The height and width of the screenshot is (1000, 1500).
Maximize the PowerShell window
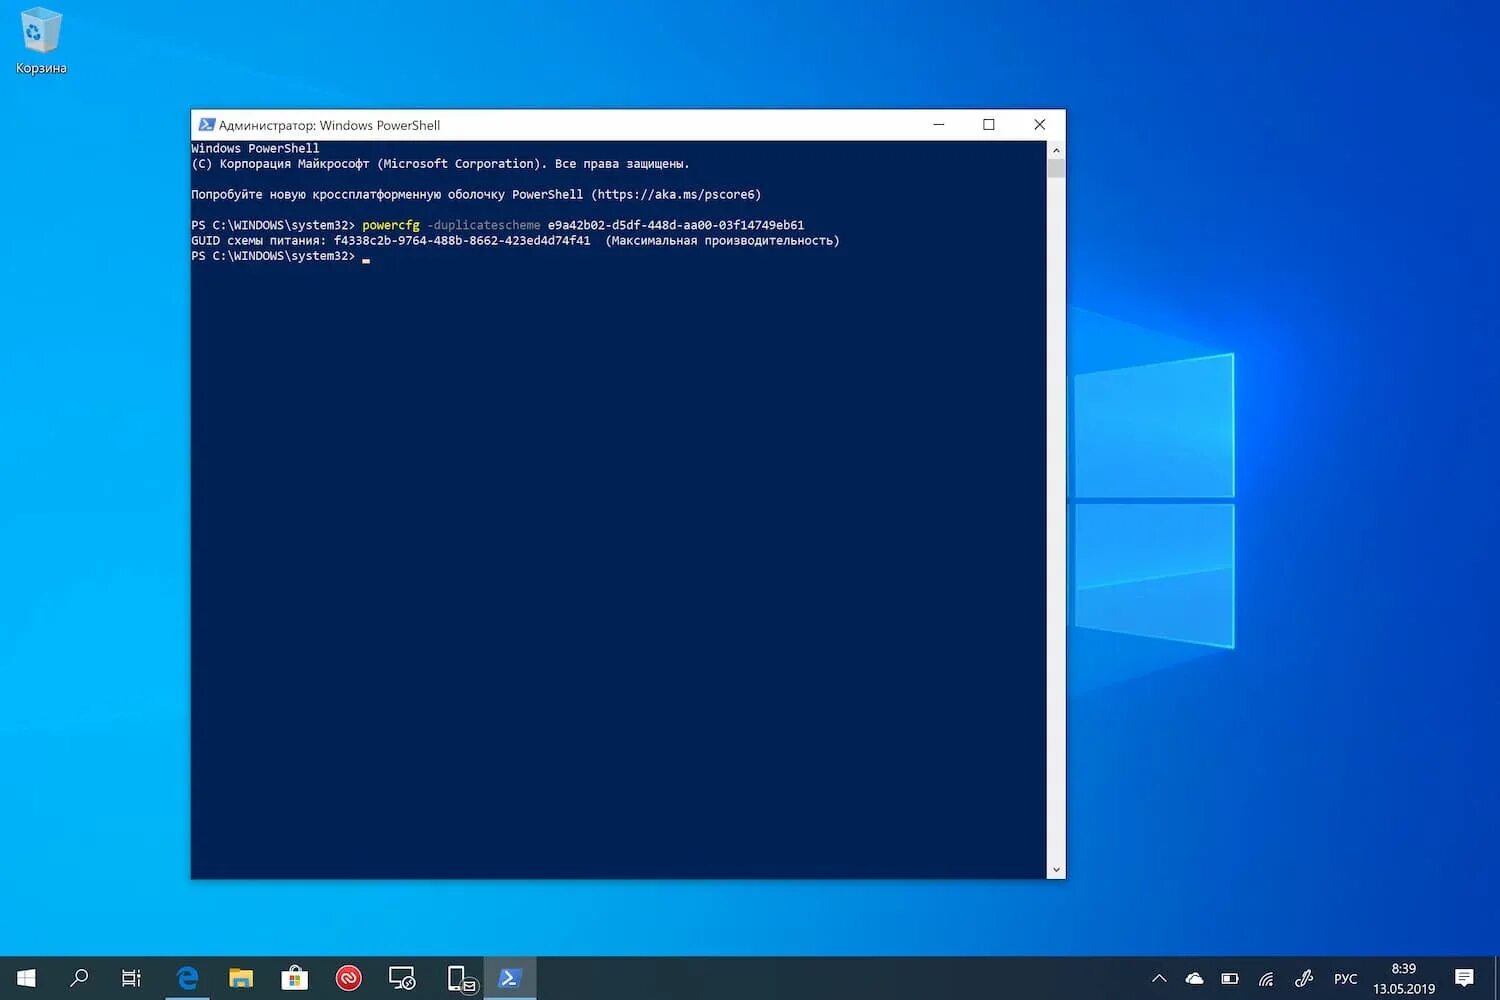tap(989, 125)
